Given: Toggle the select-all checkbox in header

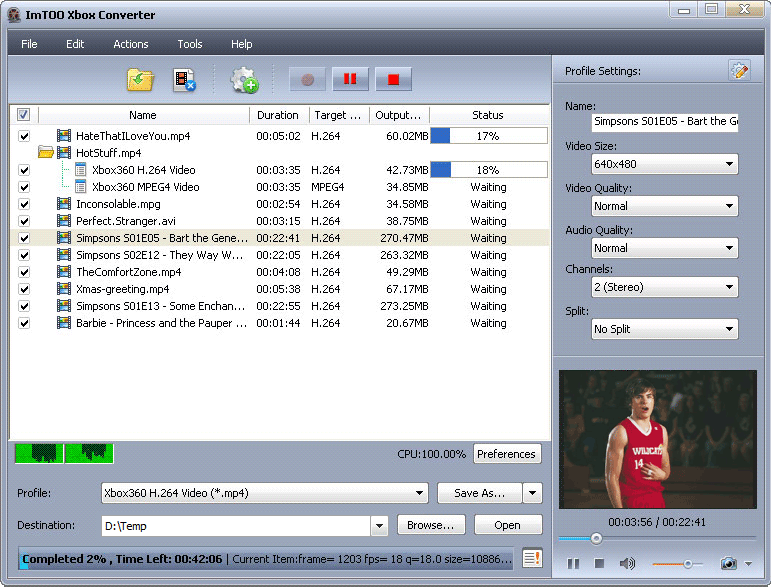Looking at the screenshot, I should click(x=23, y=115).
